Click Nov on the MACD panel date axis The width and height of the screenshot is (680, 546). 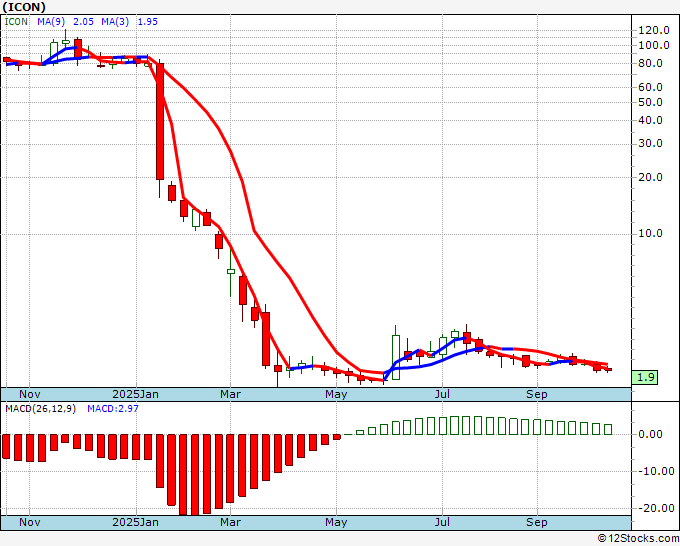pyautogui.click(x=29, y=522)
